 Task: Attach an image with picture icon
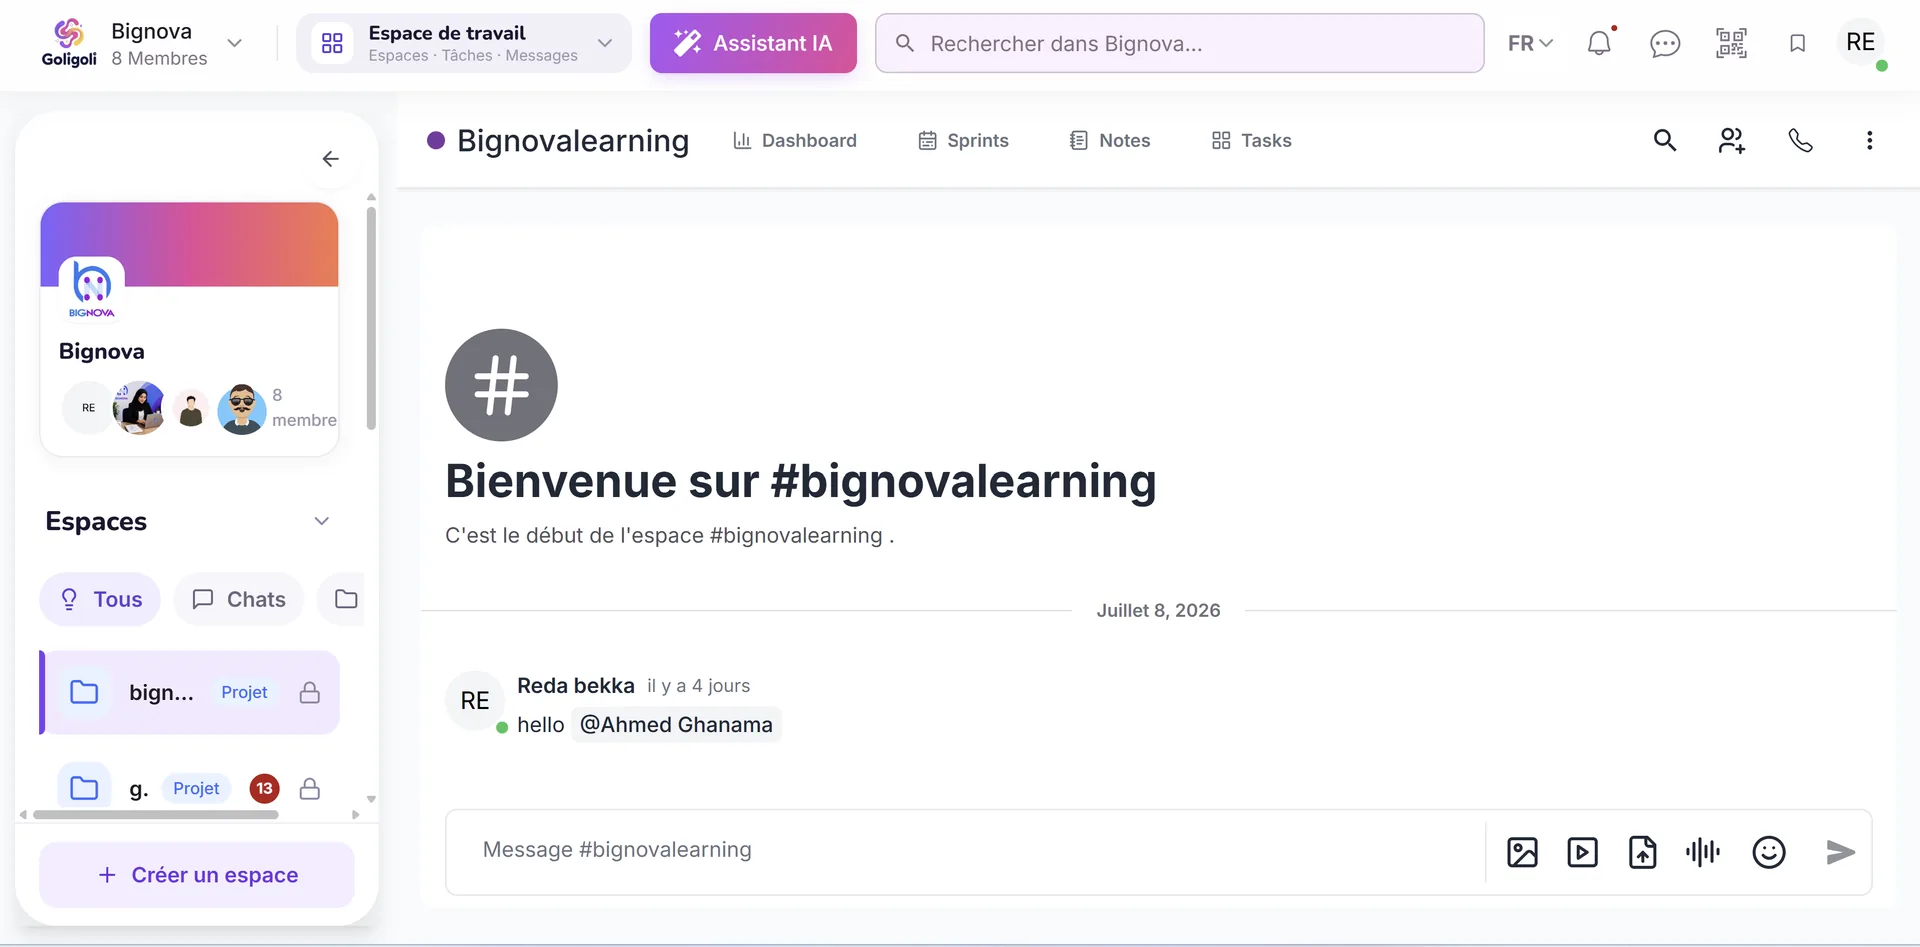[1522, 852]
